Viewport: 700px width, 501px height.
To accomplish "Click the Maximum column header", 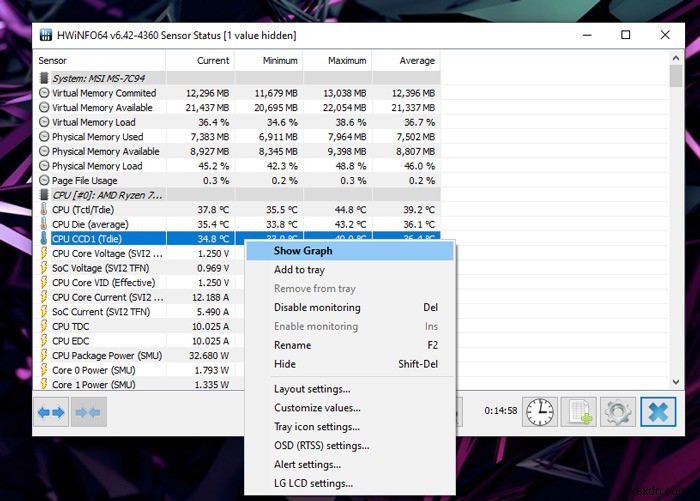I will tap(338, 60).
